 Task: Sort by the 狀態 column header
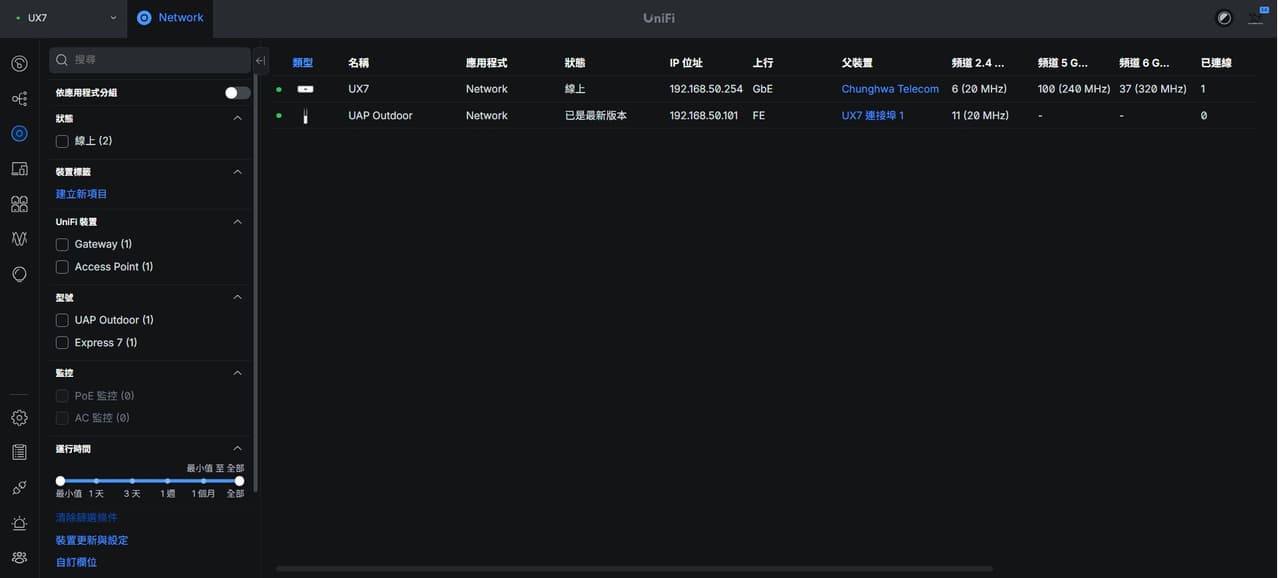coord(575,63)
